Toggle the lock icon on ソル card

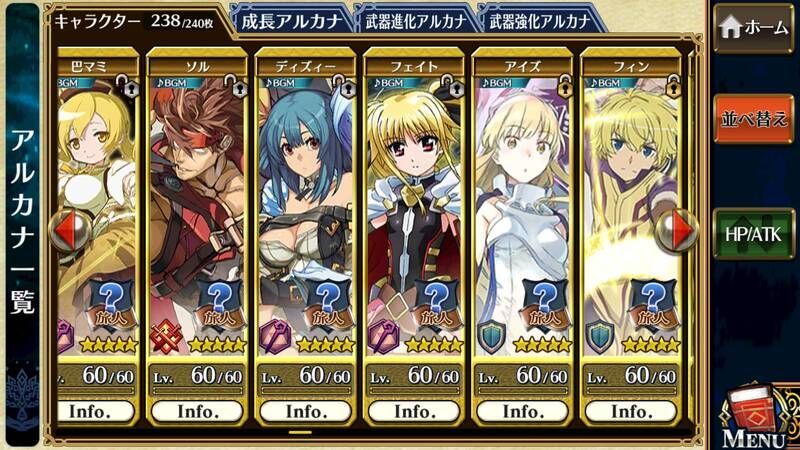(236, 86)
